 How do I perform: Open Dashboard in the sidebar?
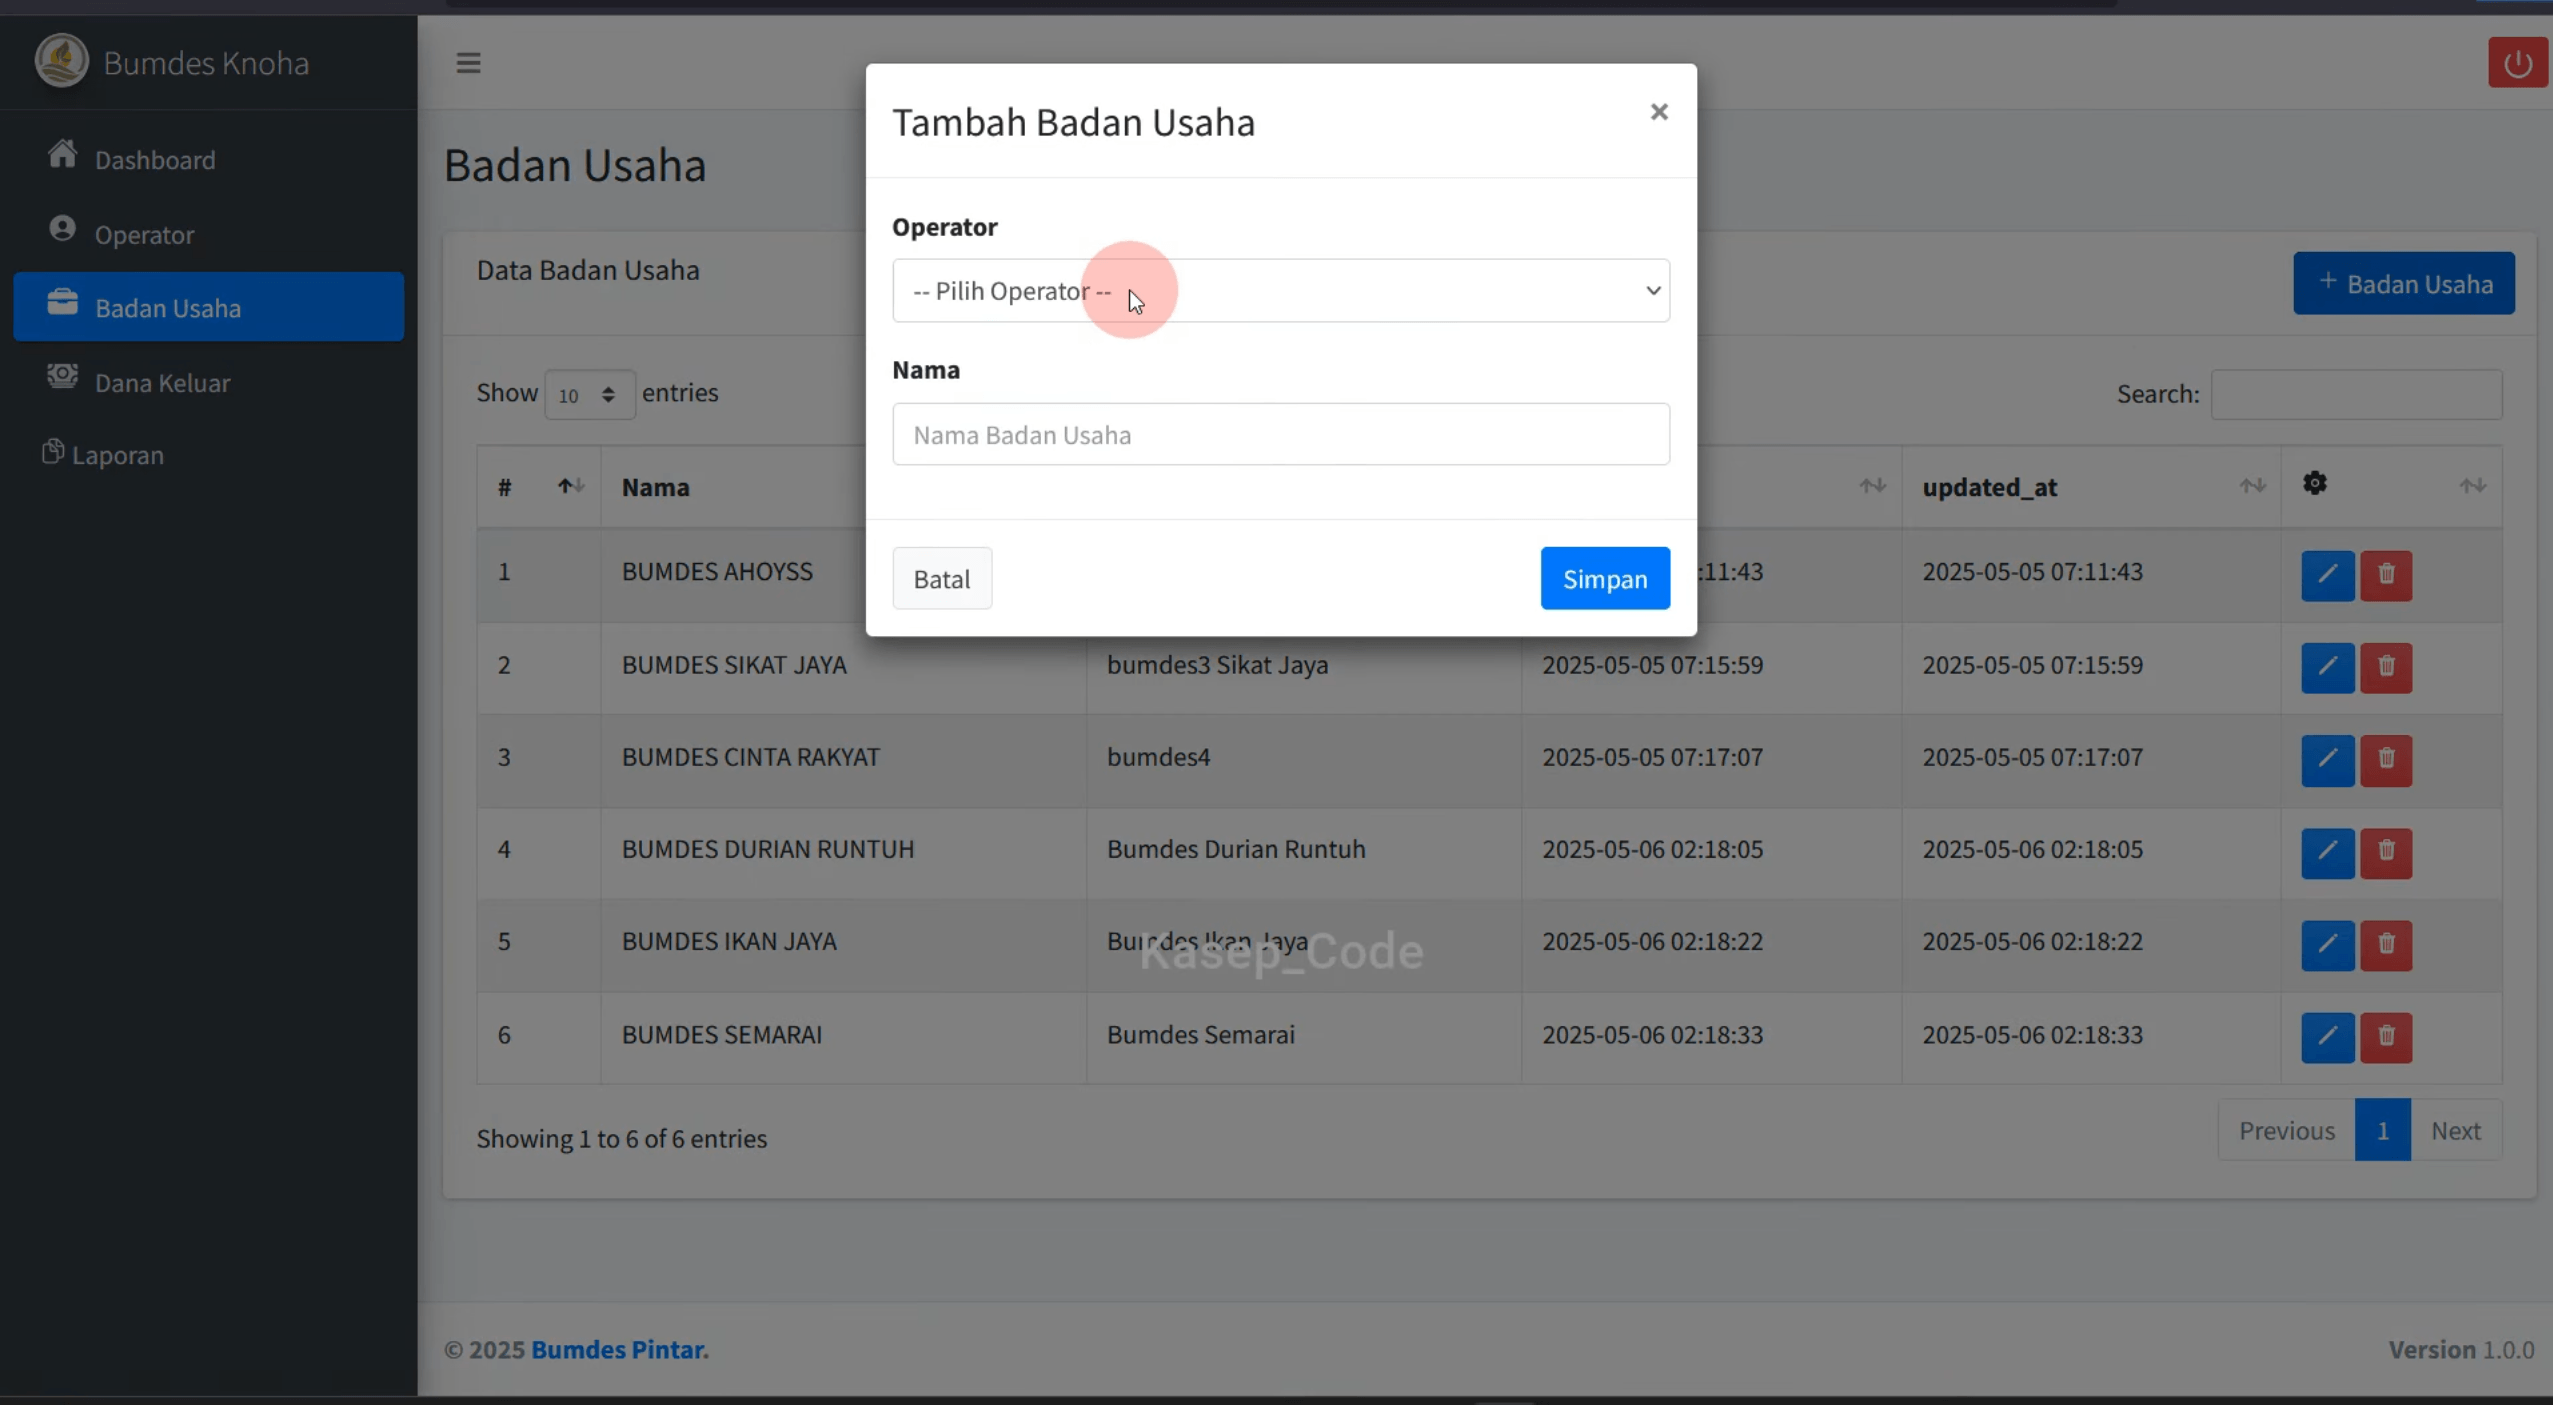pyautogui.click(x=208, y=159)
